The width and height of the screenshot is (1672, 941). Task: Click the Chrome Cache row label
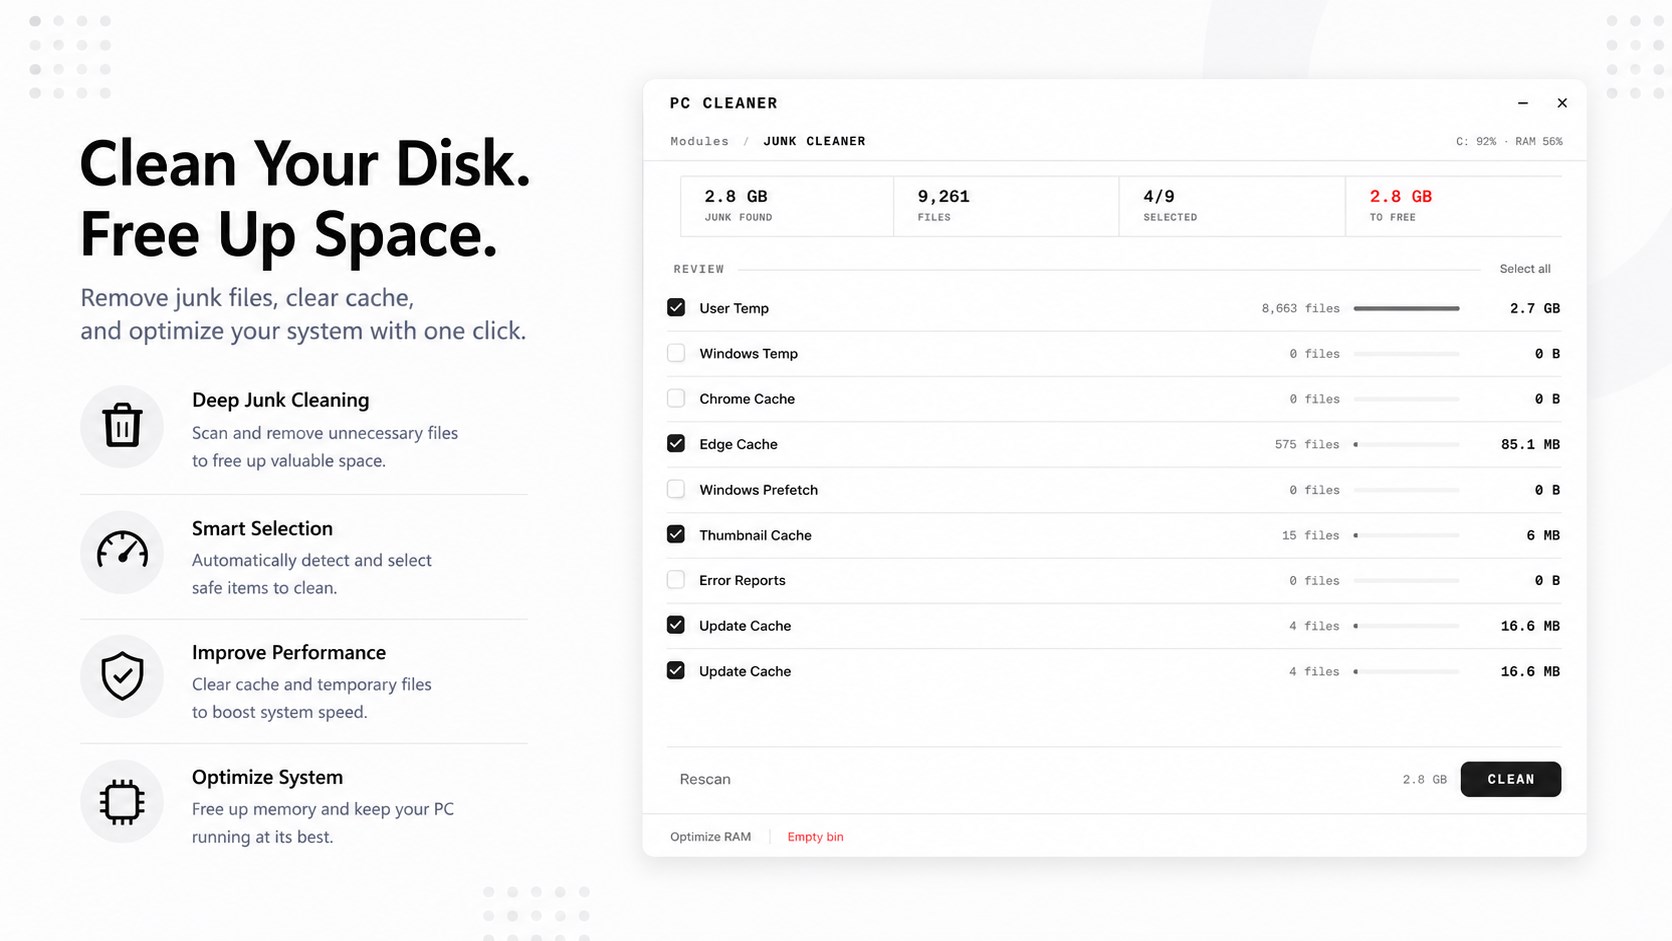coord(747,399)
